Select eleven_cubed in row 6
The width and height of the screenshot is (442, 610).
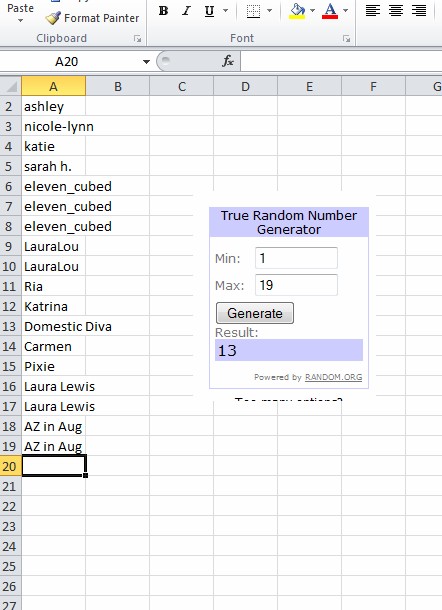53,186
